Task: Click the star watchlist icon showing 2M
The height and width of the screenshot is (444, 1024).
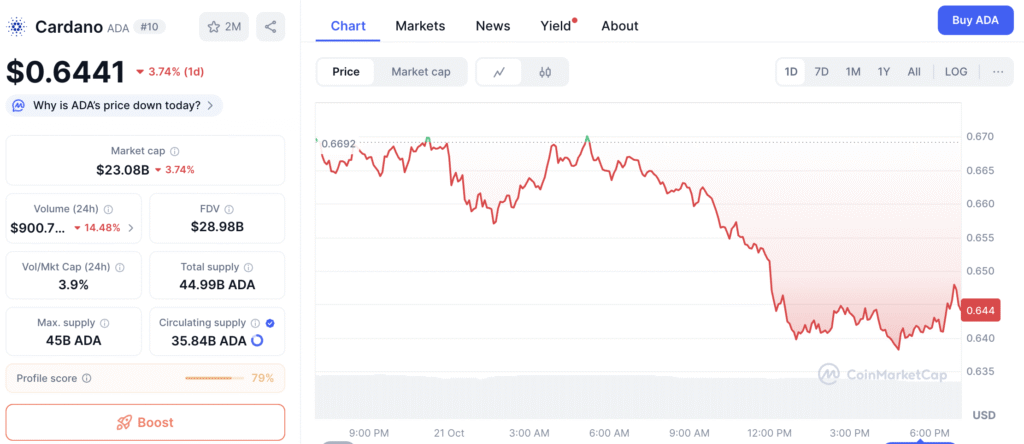Action: click(223, 27)
